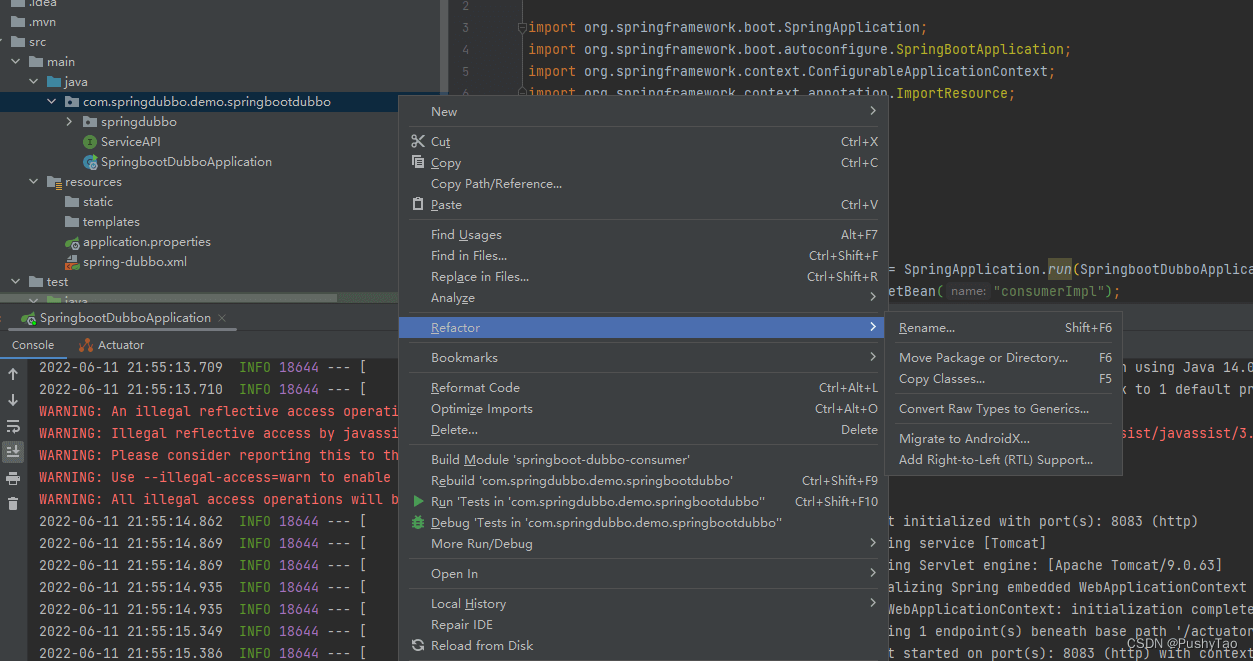
Task: Open spring-dubbo.xml in the project tree
Action: [134, 262]
